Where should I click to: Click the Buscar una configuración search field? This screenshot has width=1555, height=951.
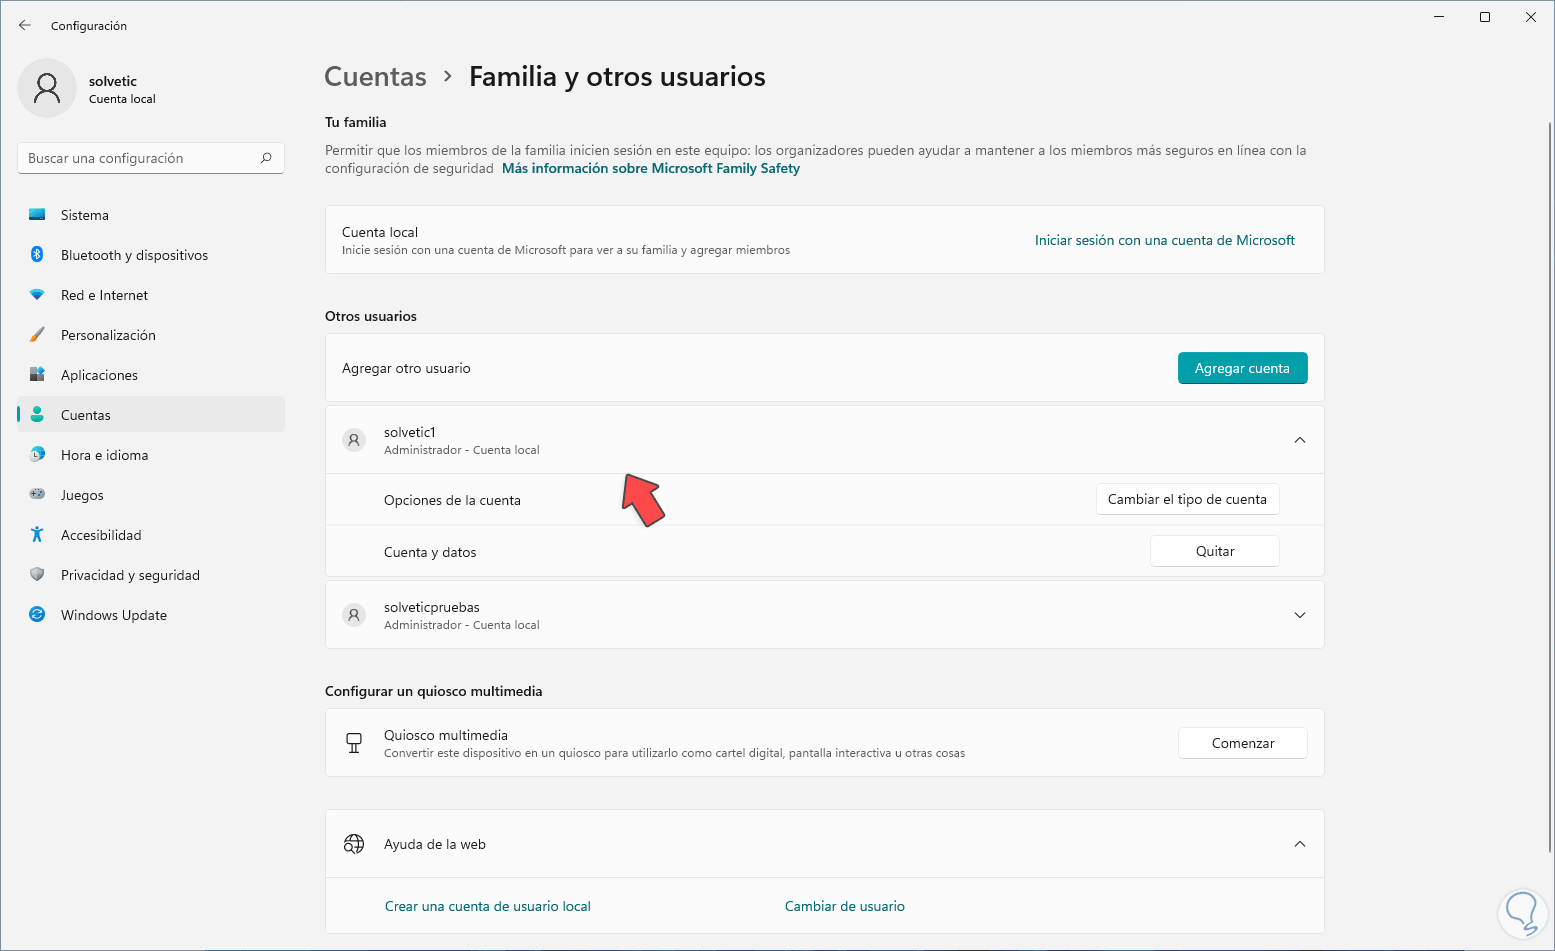(140, 158)
